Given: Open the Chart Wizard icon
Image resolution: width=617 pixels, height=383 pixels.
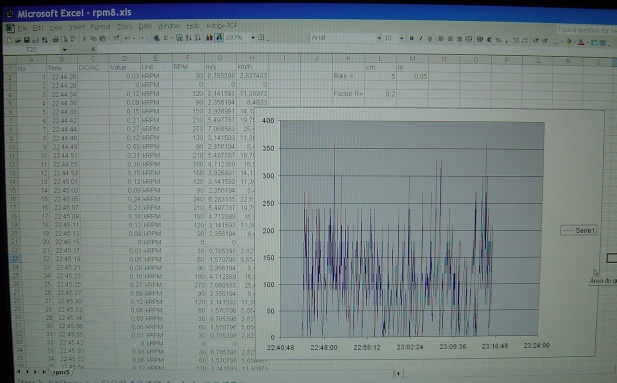Looking at the screenshot, I should [x=209, y=38].
